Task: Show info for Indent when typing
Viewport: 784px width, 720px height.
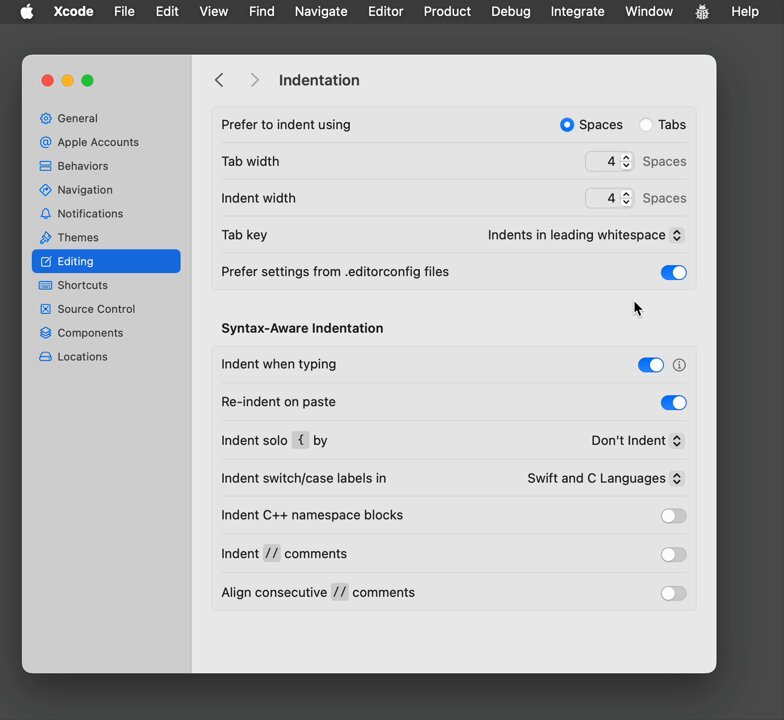Action: click(x=679, y=365)
